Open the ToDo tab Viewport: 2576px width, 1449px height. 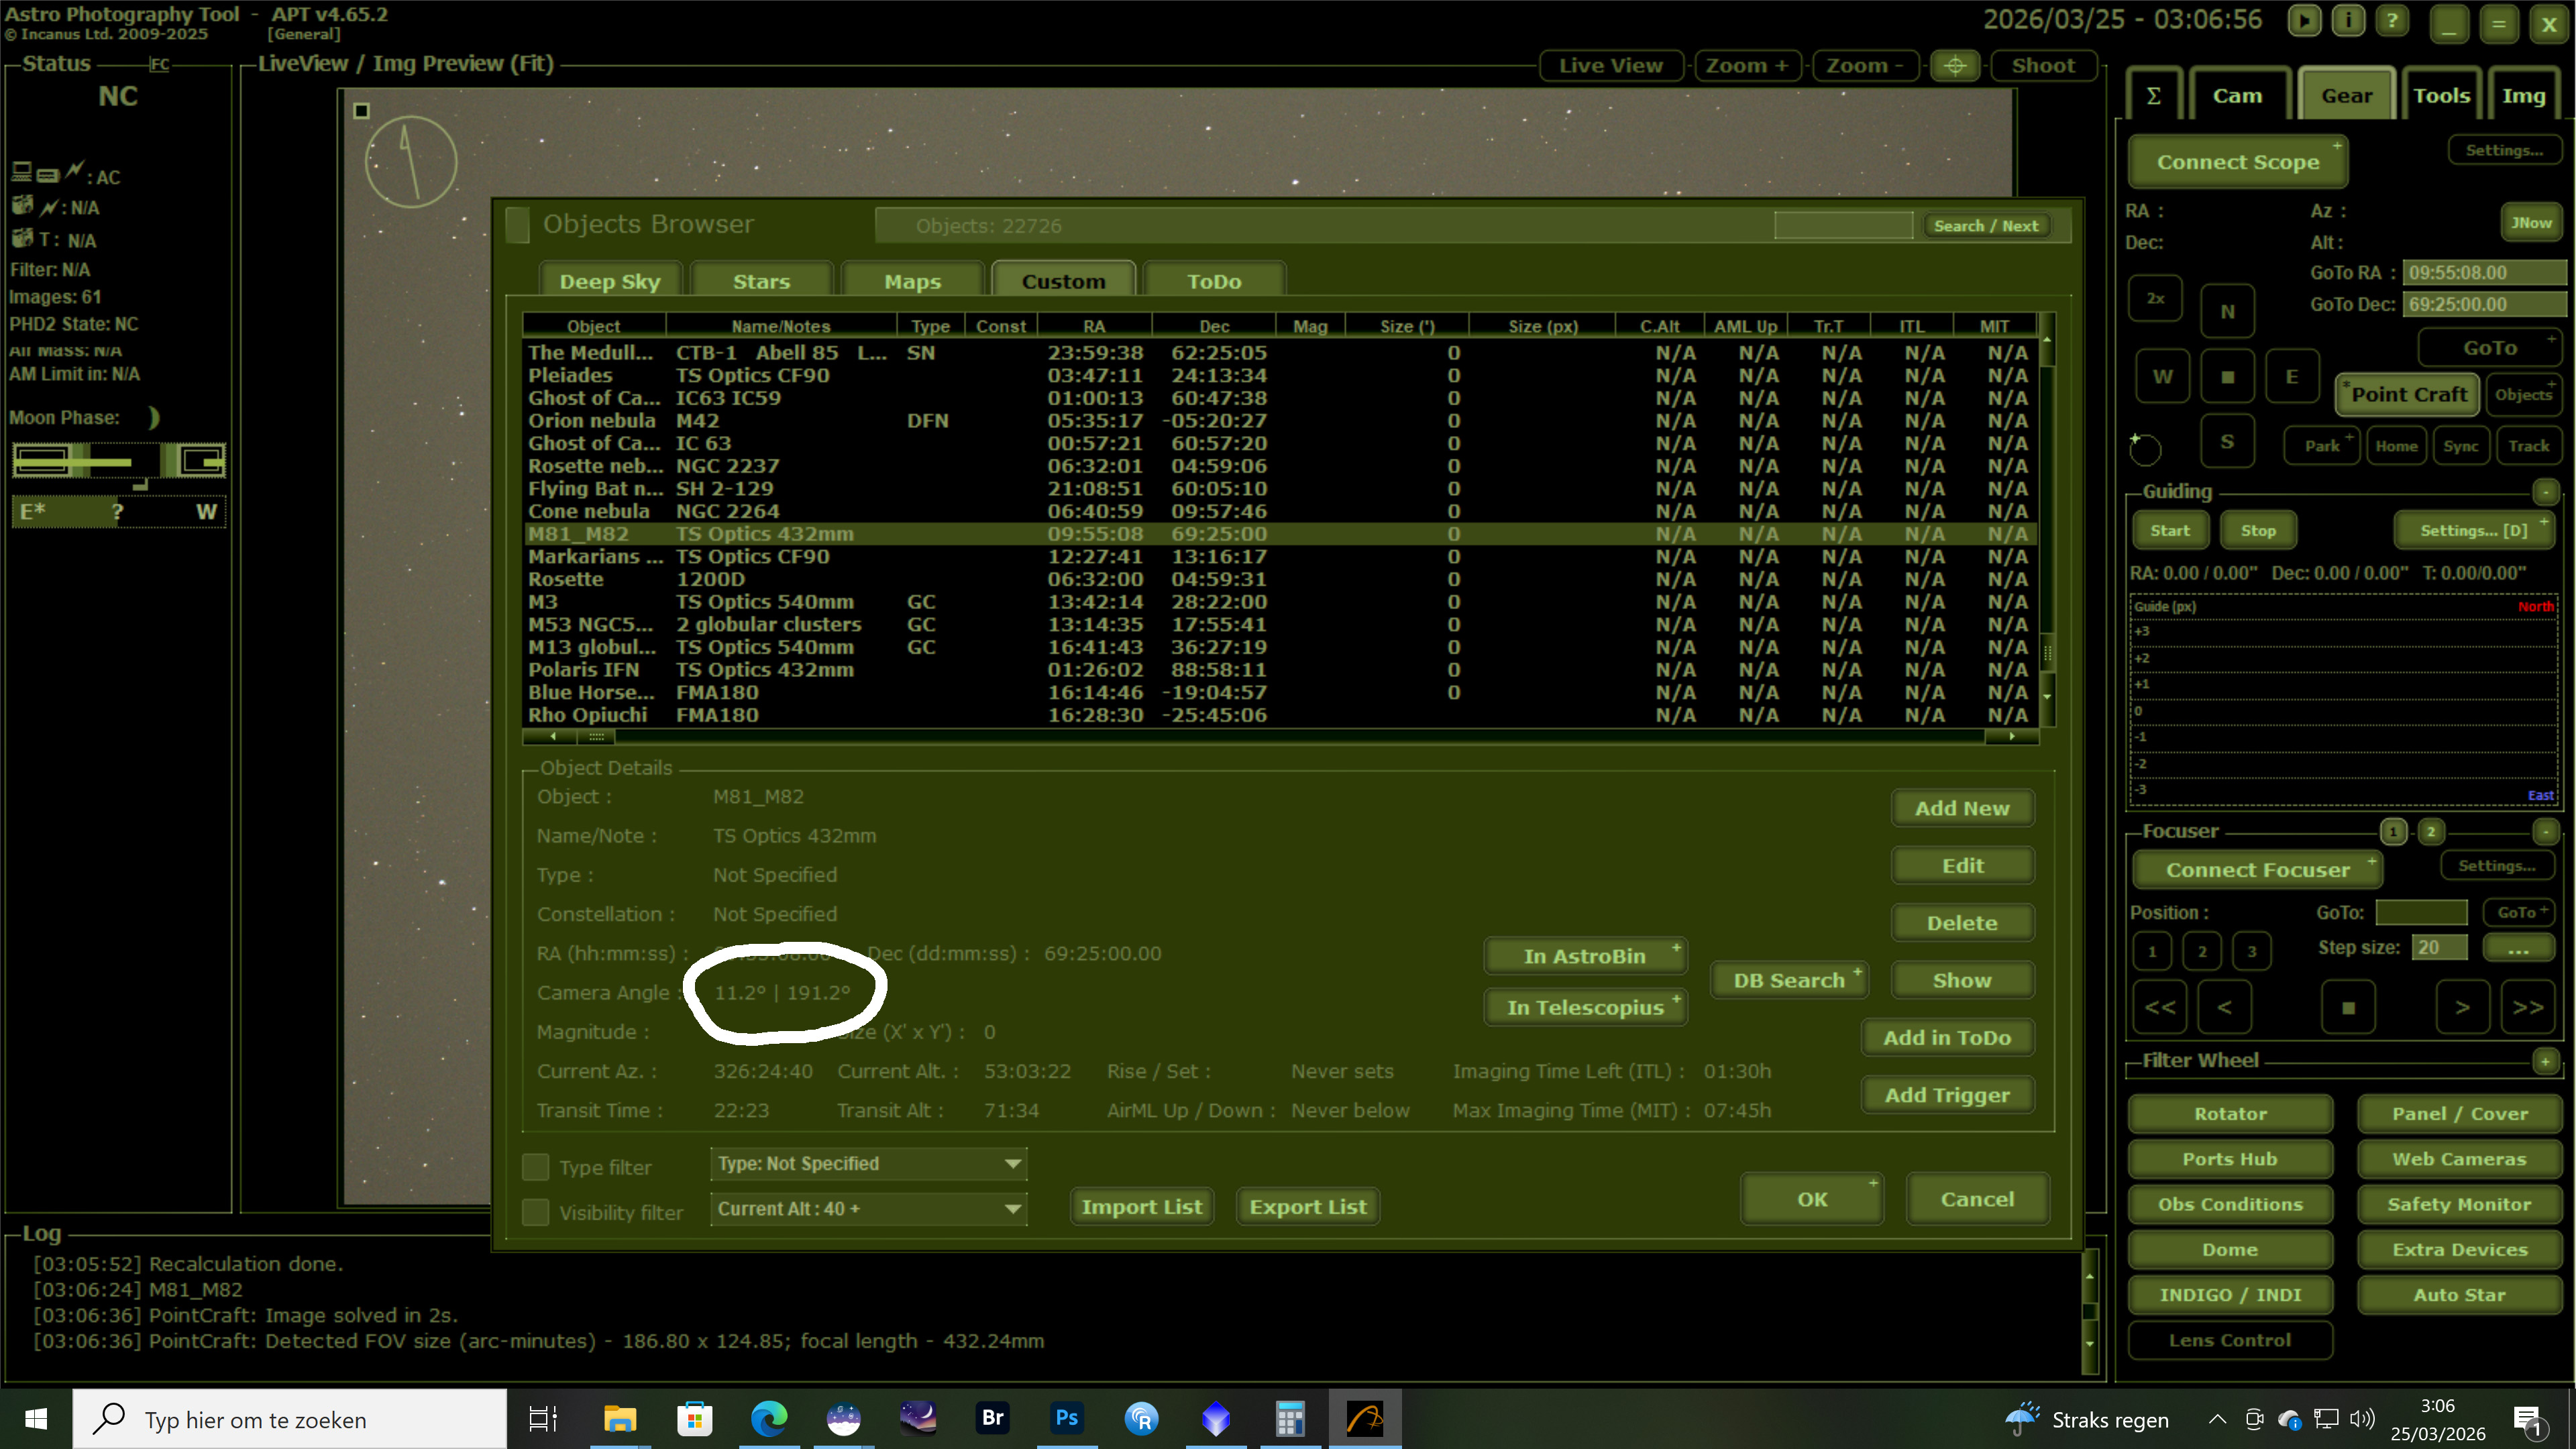pyautogui.click(x=1213, y=282)
